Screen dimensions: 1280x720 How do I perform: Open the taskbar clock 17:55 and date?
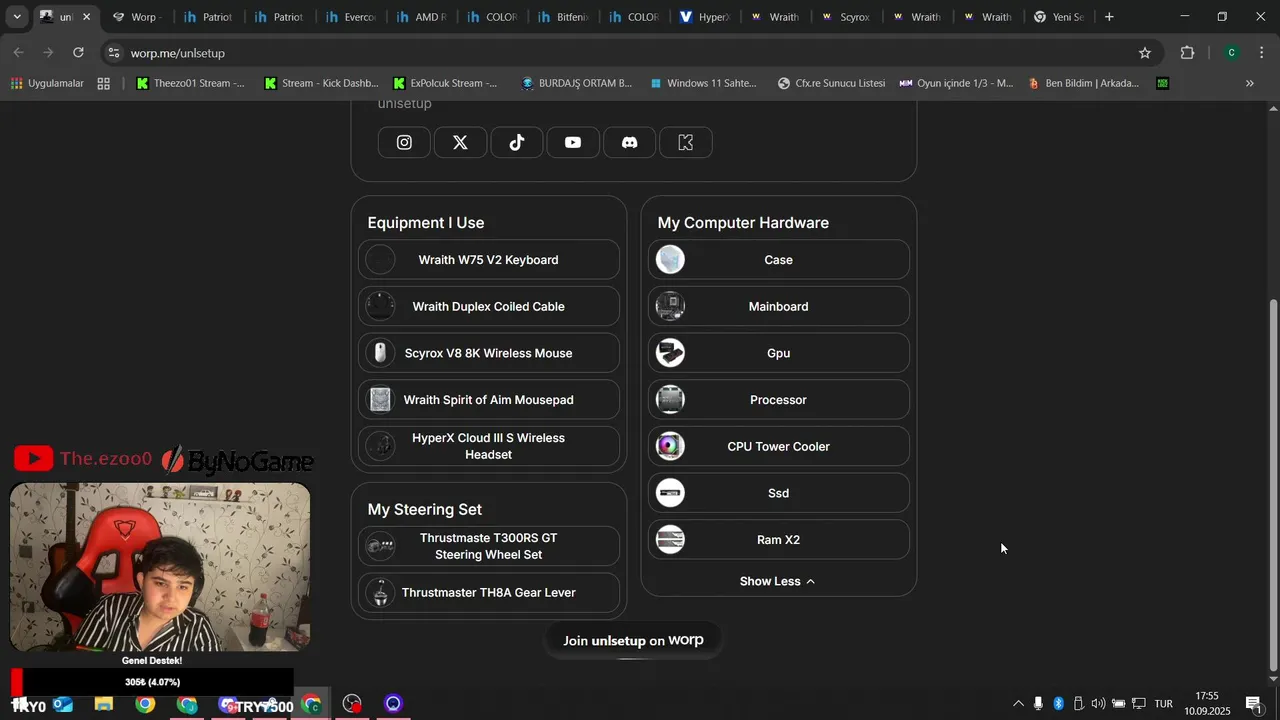point(1207,704)
